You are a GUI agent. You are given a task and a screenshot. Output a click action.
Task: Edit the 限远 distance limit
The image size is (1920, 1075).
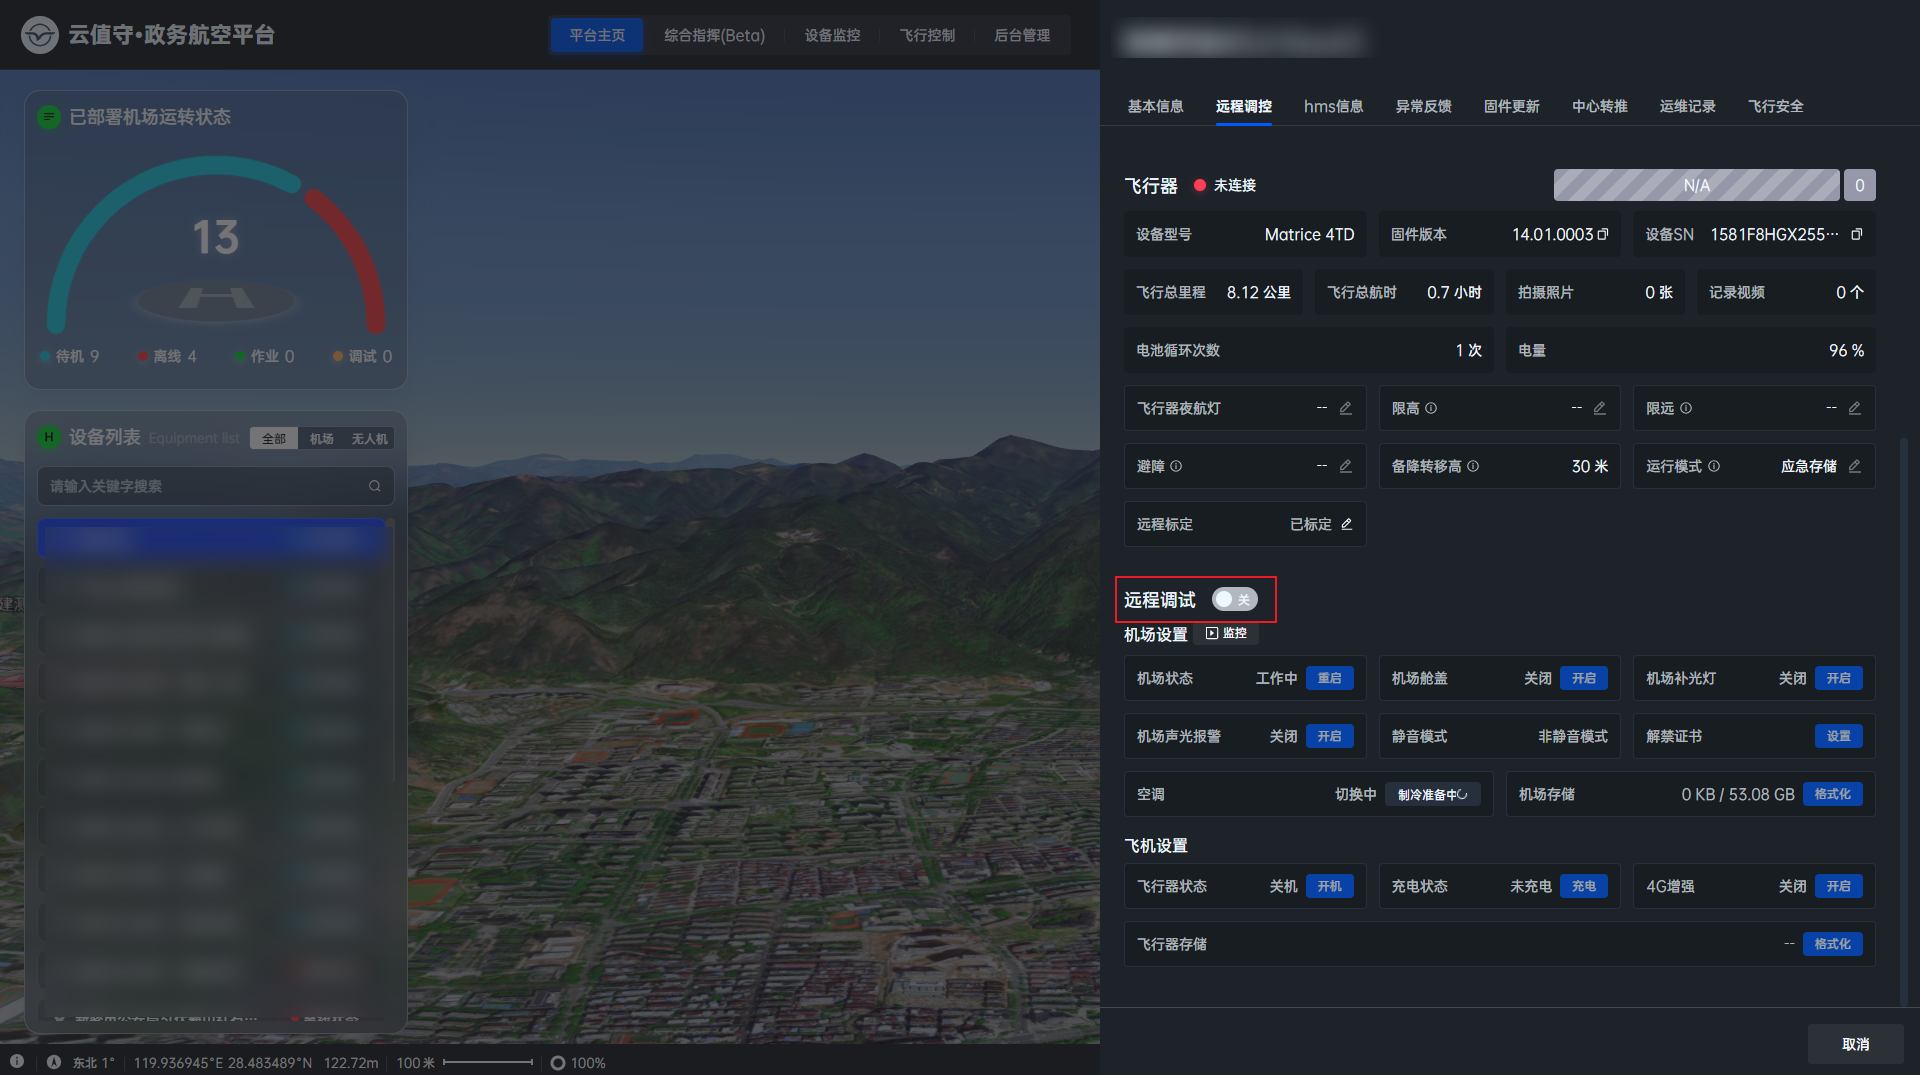(1855, 408)
